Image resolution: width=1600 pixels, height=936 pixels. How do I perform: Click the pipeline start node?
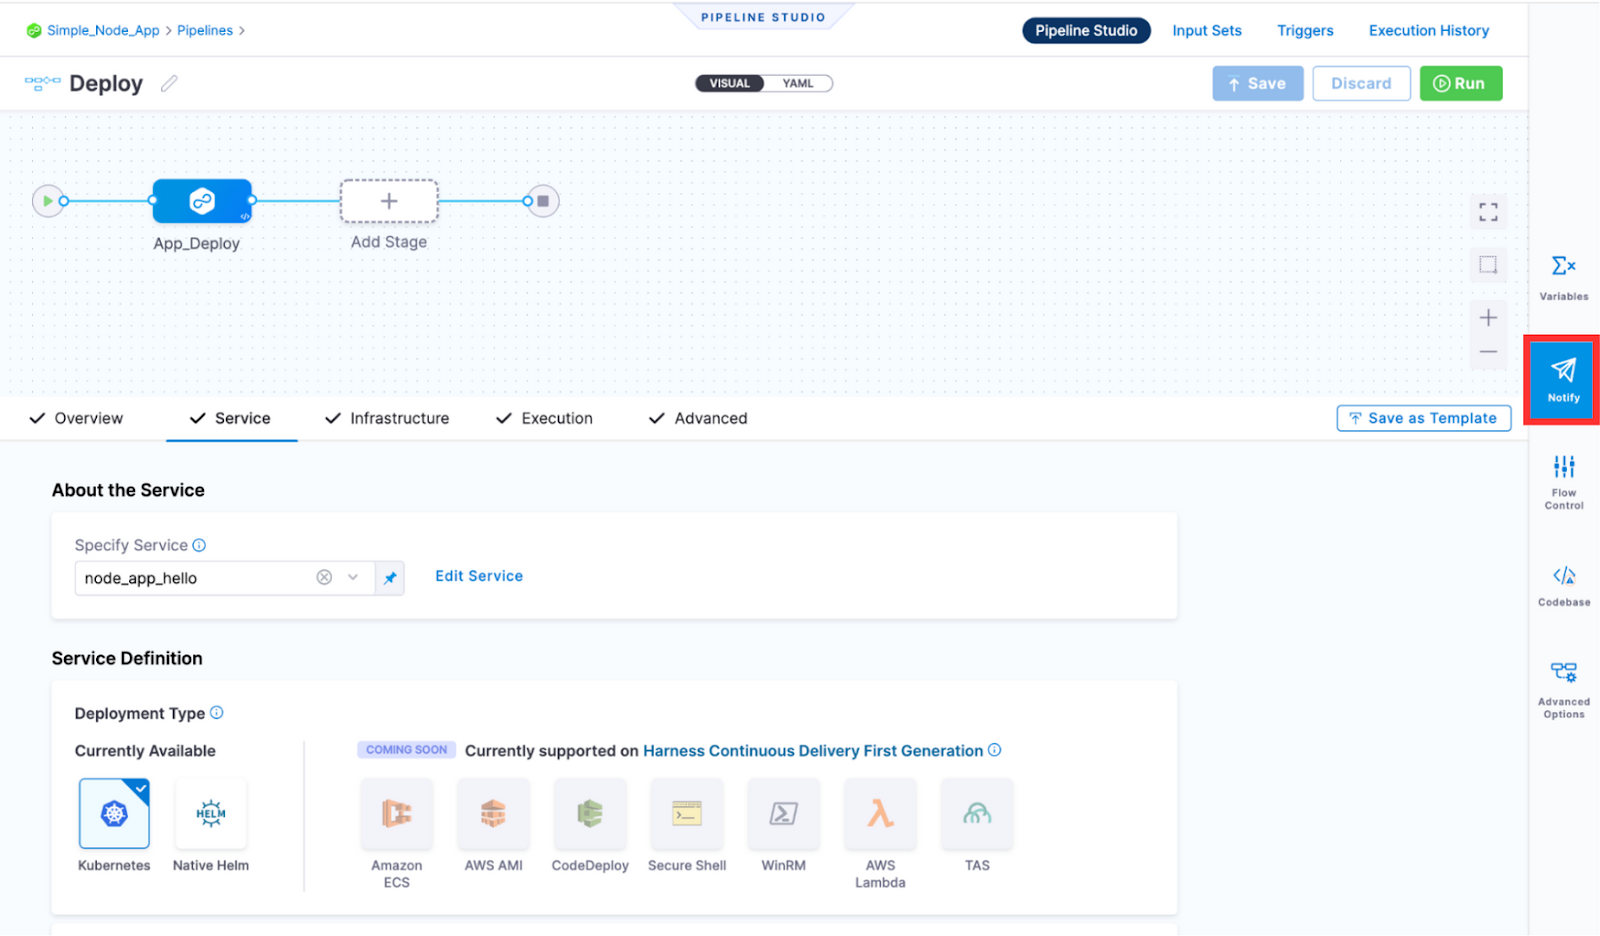click(46, 201)
